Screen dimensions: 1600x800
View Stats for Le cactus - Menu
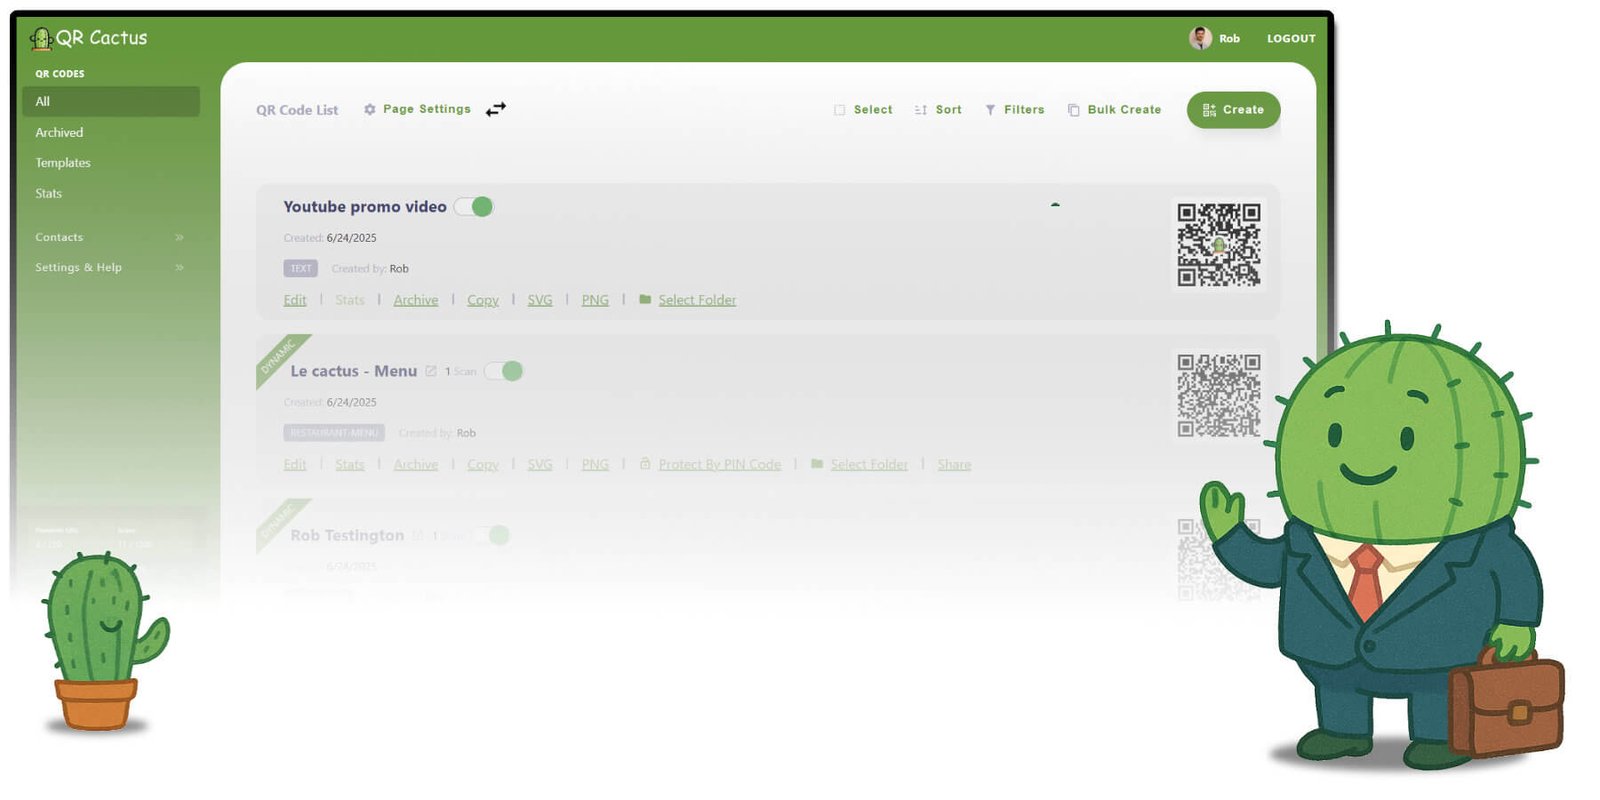pos(350,465)
